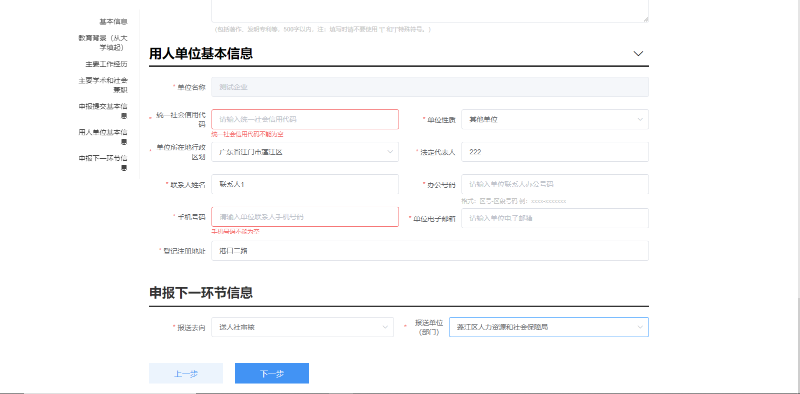The width and height of the screenshot is (800, 394).
Task: Focus the 单位电子邮箱 input field
Action: 555,218
